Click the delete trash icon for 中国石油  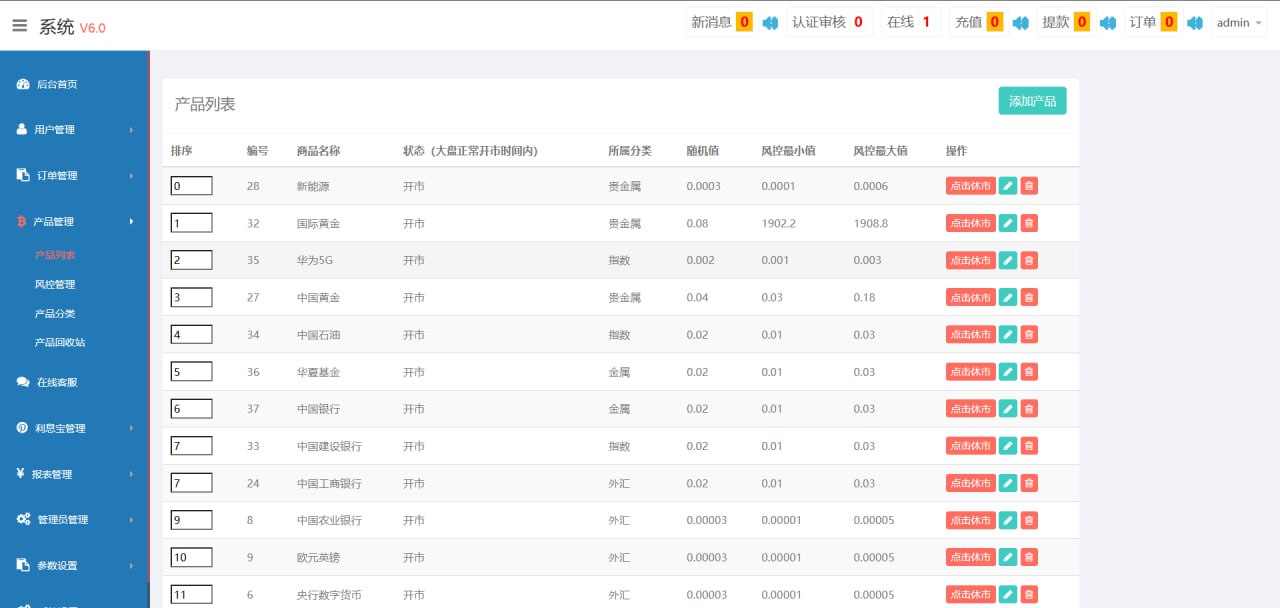(1029, 335)
